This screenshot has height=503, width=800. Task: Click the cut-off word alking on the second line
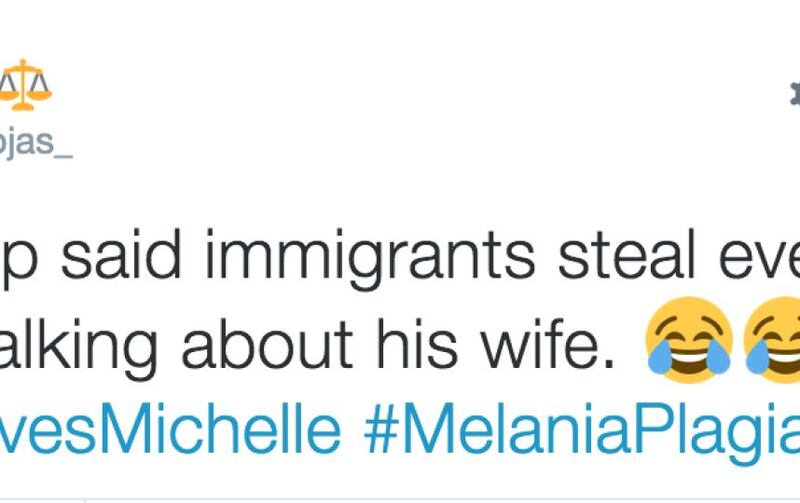coord(79,349)
